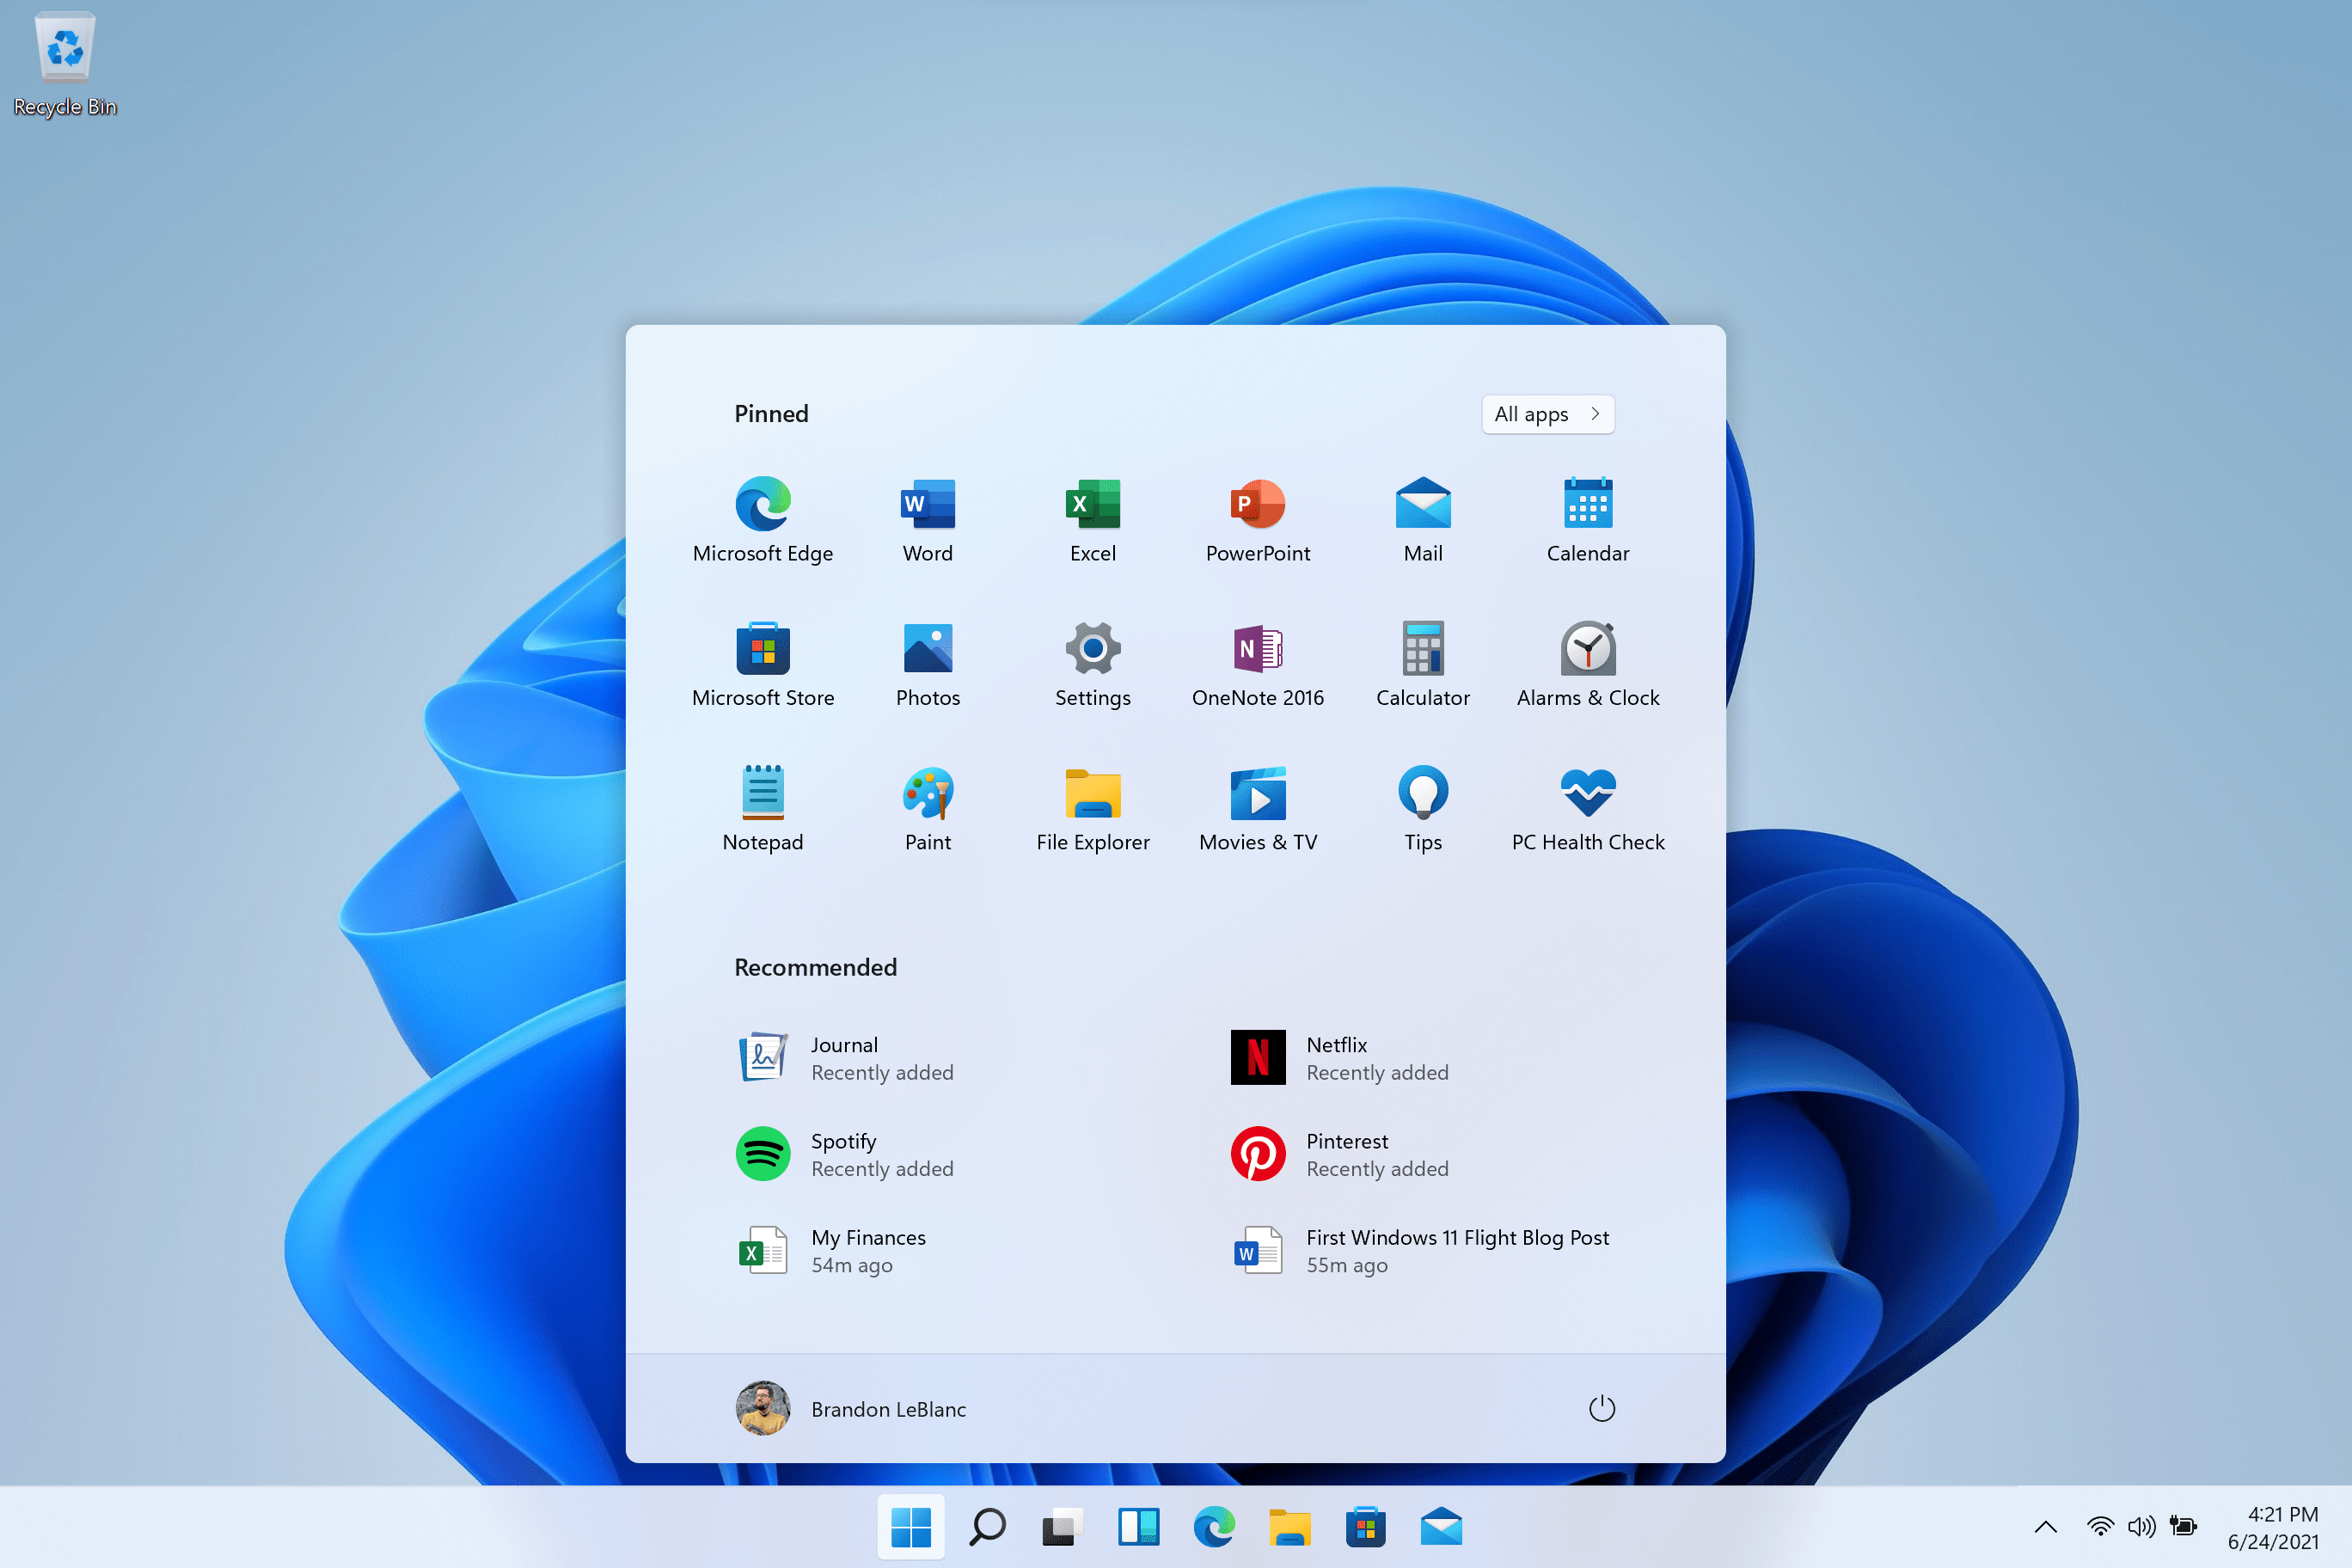Launch Microsoft Word
This screenshot has width=2352, height=1568.
tap(926, 505)
